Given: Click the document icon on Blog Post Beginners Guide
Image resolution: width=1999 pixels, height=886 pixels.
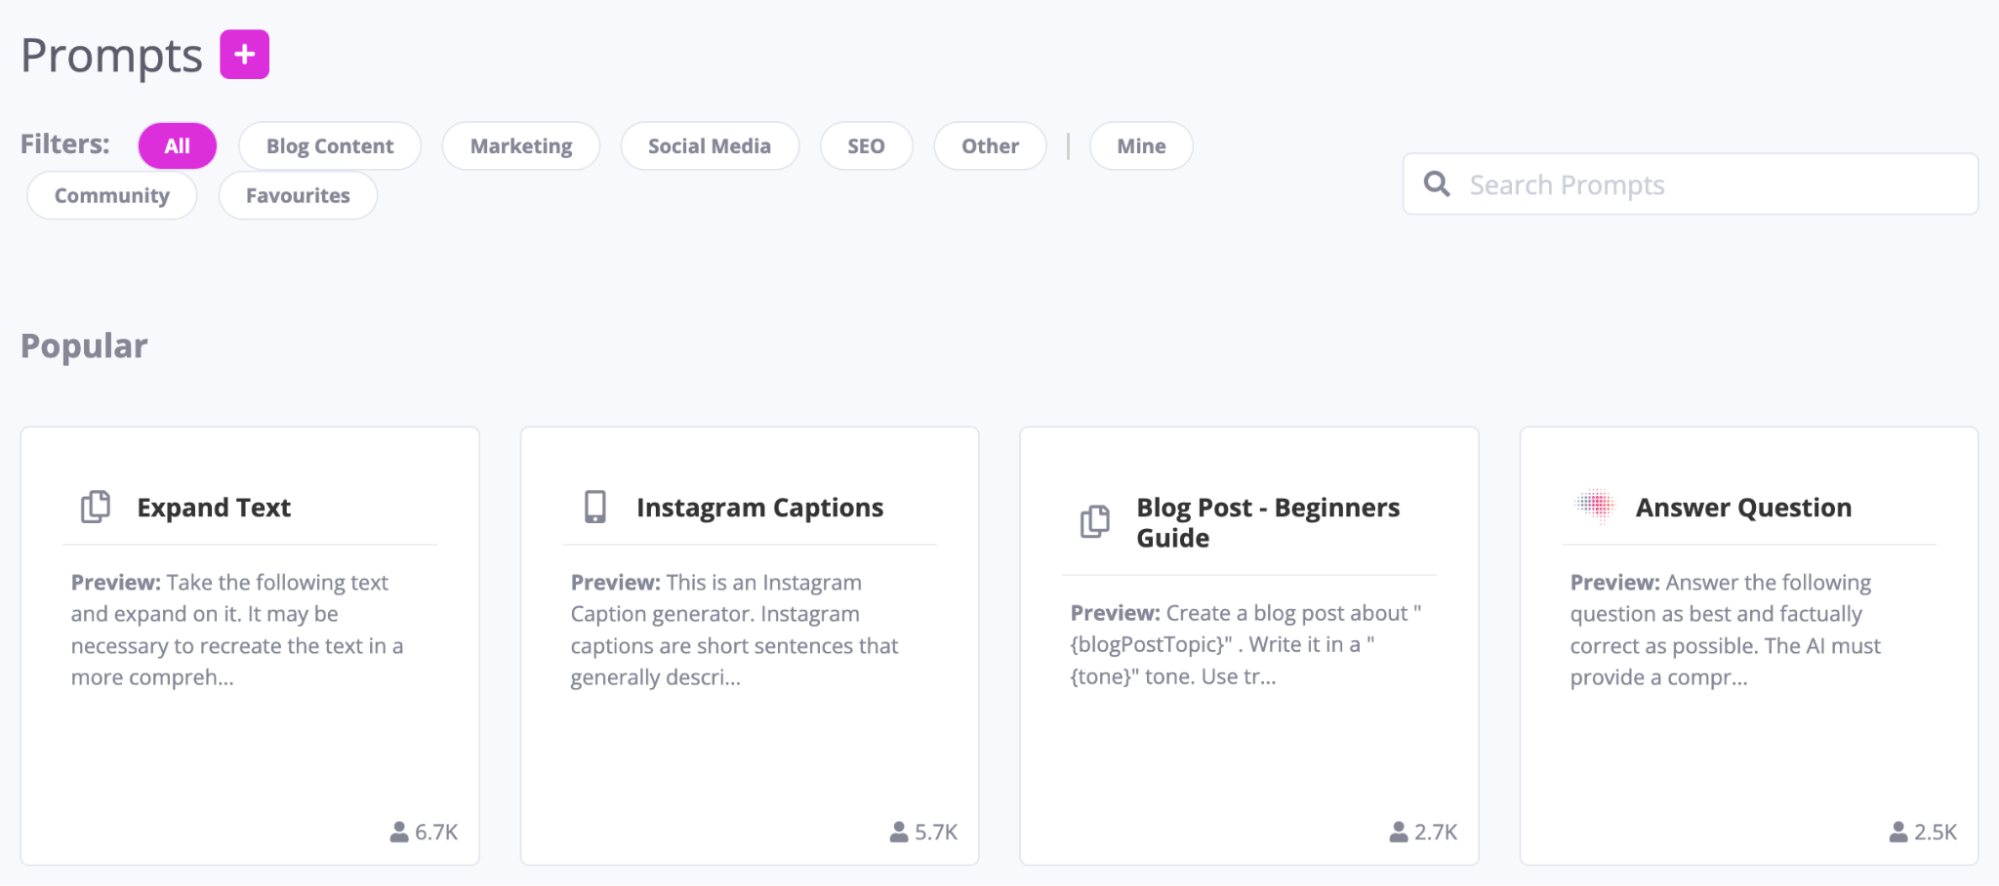Looking at the screenshot, I should [x=1096, y=521].
